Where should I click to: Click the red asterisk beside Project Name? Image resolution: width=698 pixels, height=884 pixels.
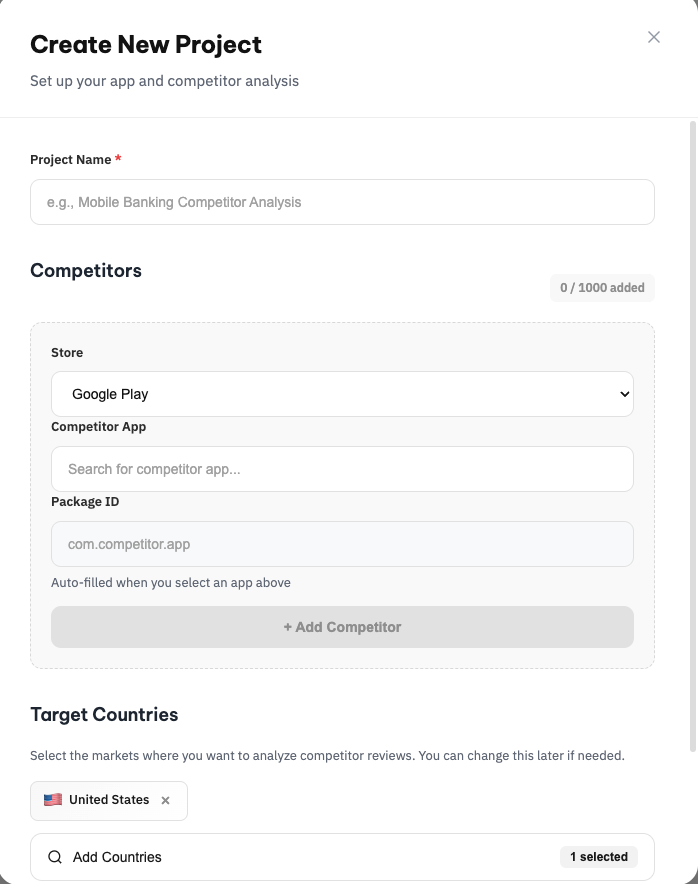pyautogui.click(x=118, y=159)
